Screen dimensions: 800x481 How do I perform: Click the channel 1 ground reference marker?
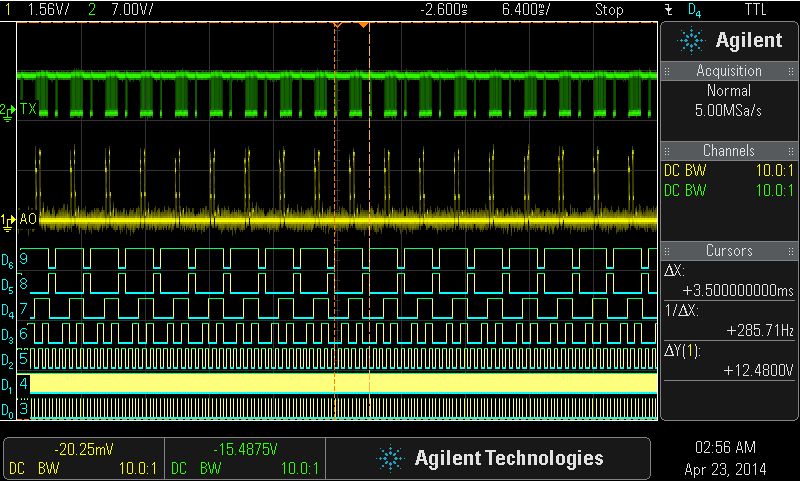(x=8, y=222)
